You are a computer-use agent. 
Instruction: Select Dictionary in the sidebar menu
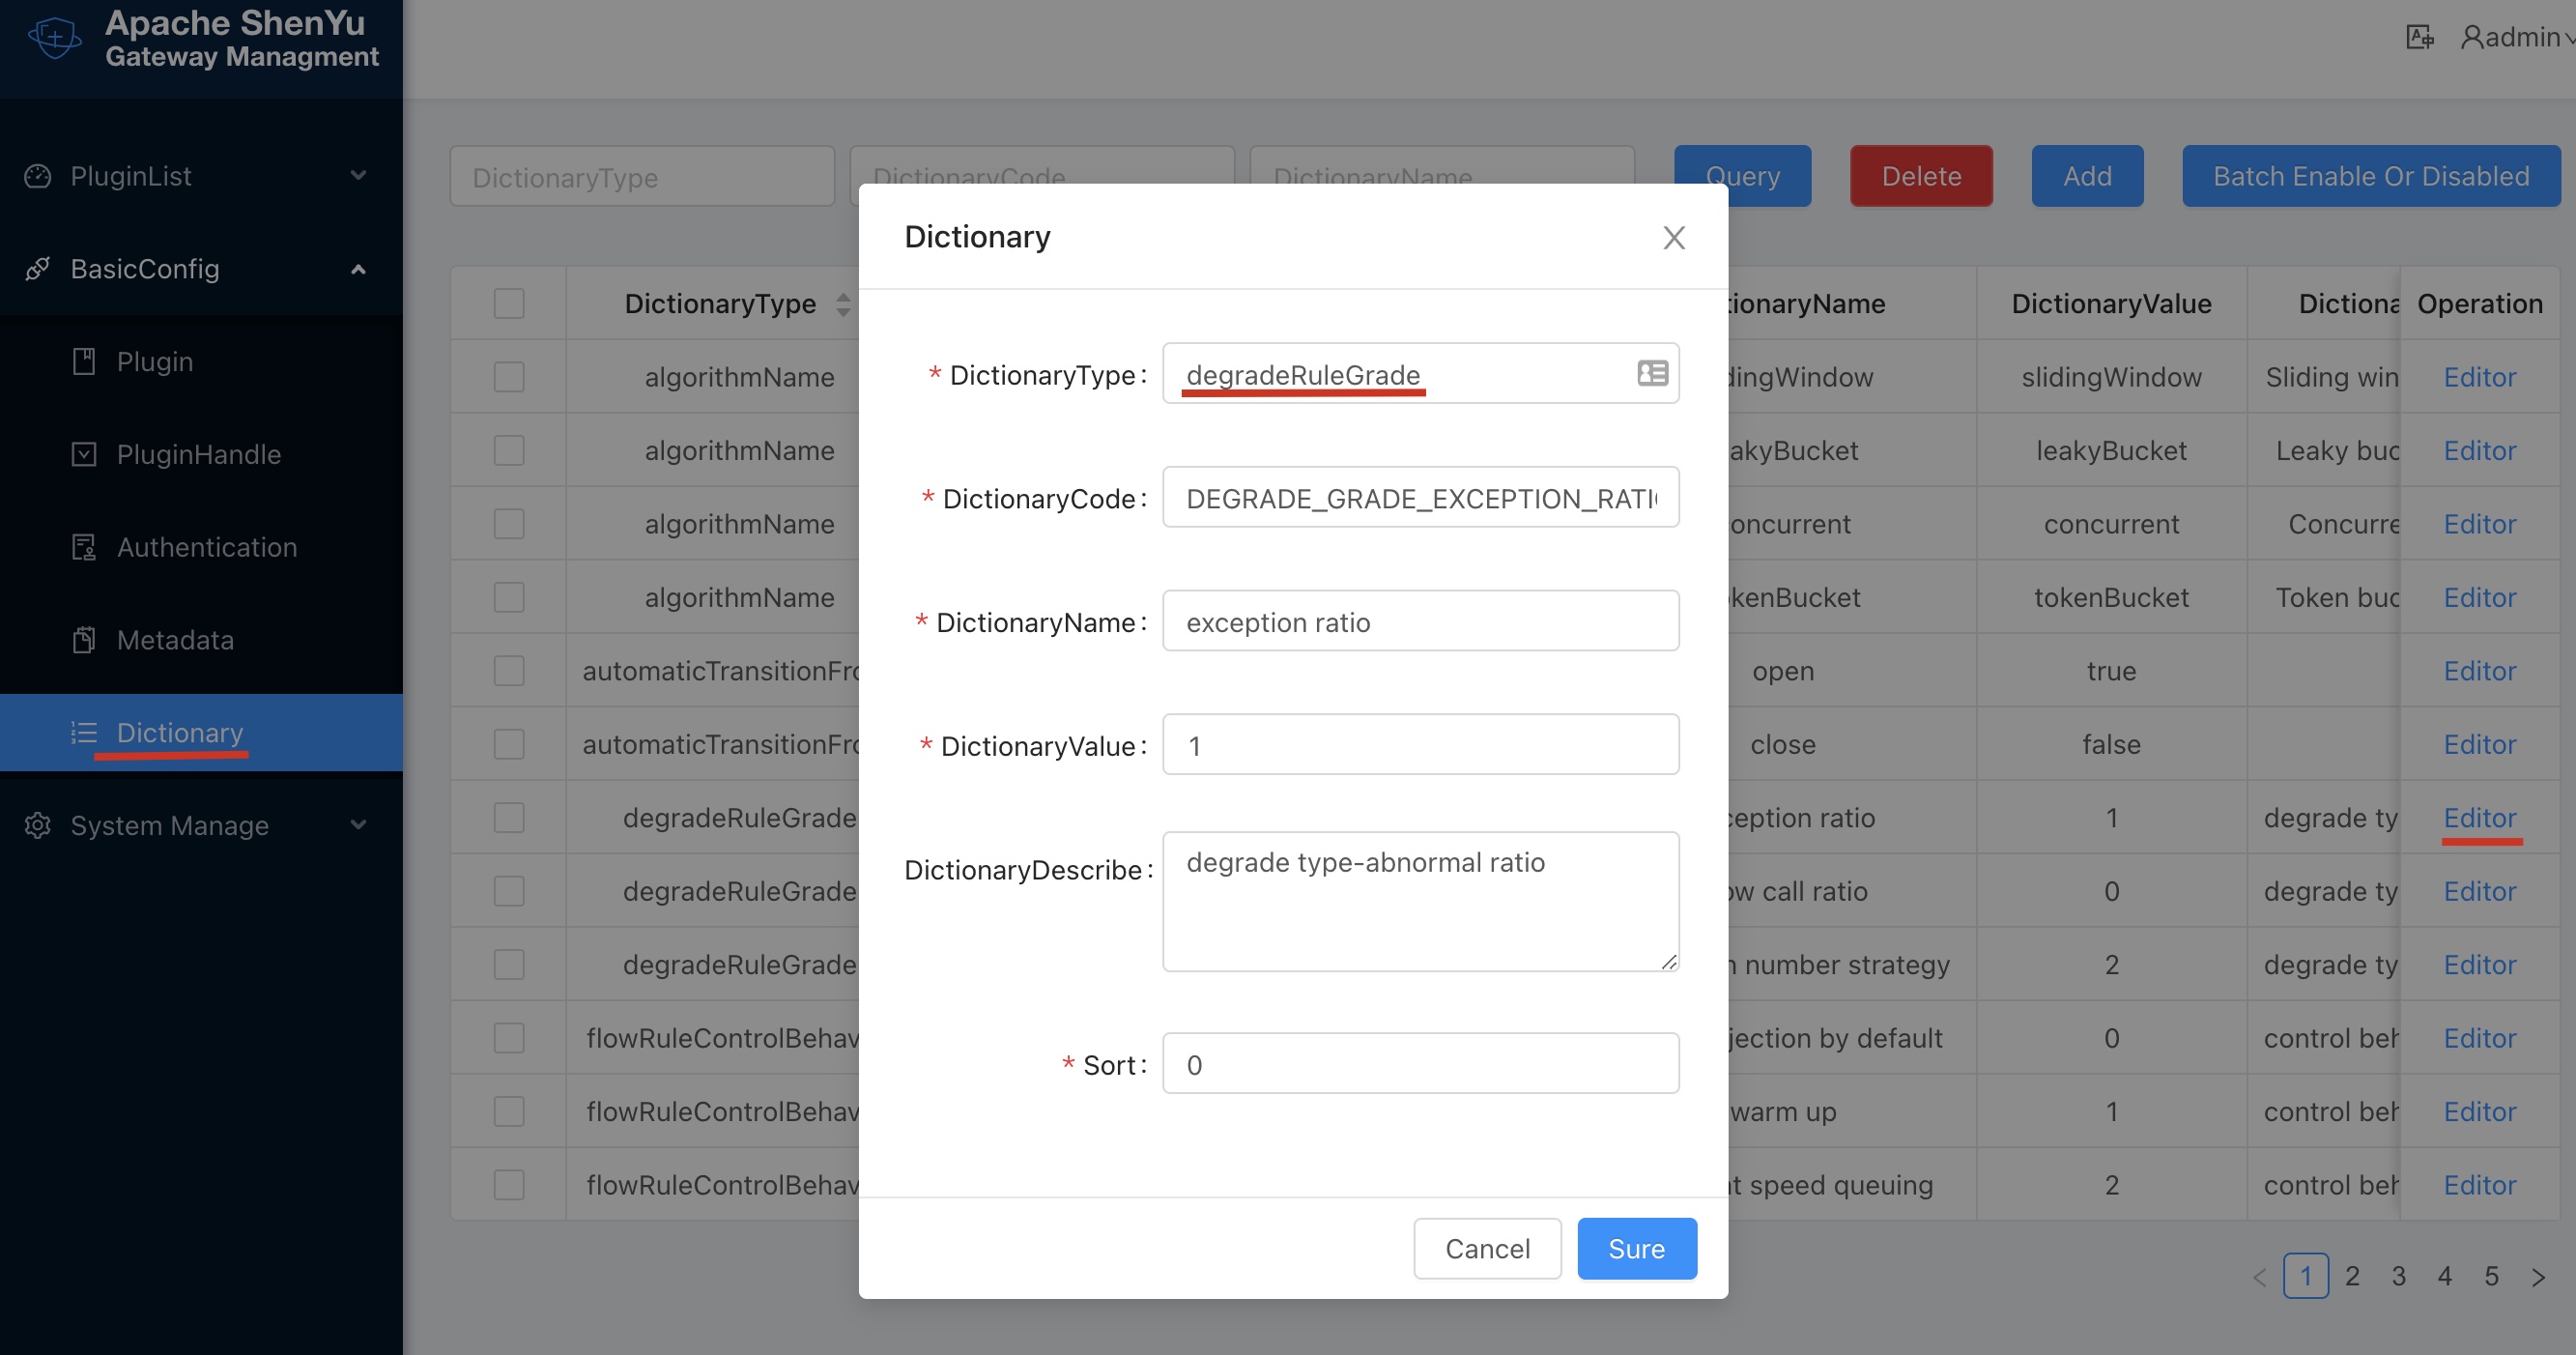(x=178, y=732)
